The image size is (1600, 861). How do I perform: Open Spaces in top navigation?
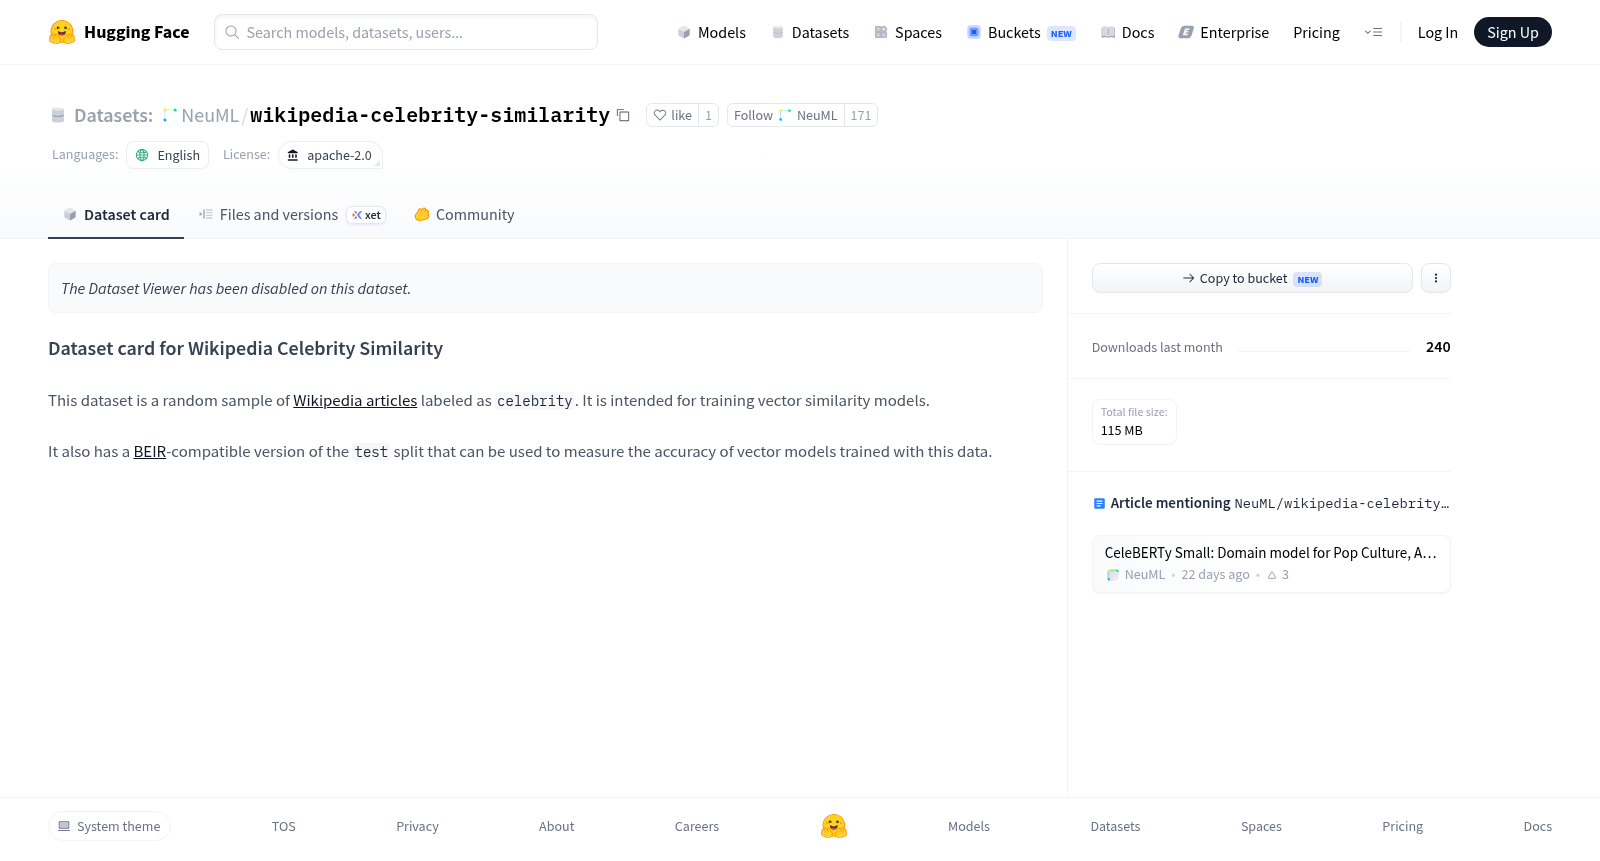coord(908,32)
